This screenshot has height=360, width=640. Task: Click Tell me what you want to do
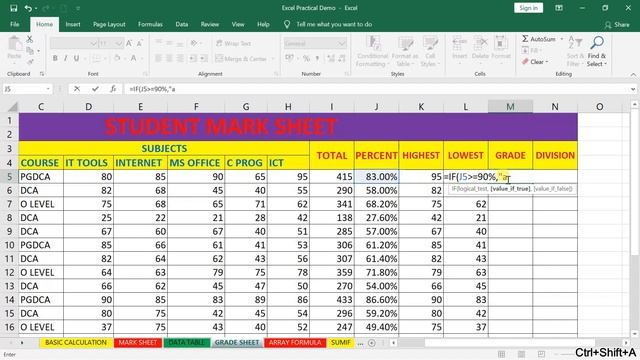(x=334, y=24)
